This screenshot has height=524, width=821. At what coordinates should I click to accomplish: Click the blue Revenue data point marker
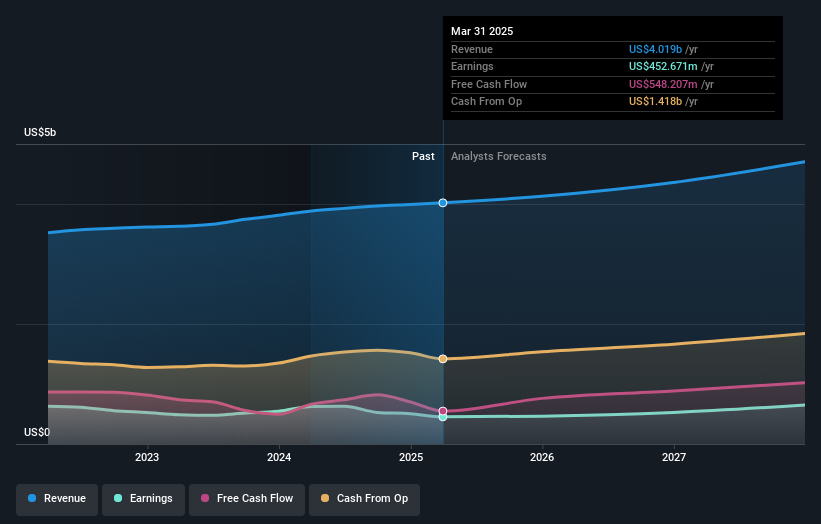point(443,203)
